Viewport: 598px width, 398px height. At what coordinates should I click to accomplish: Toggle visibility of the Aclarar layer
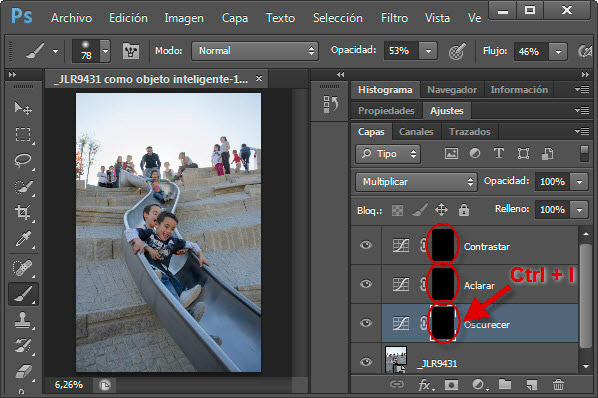(x=366, y=284)
